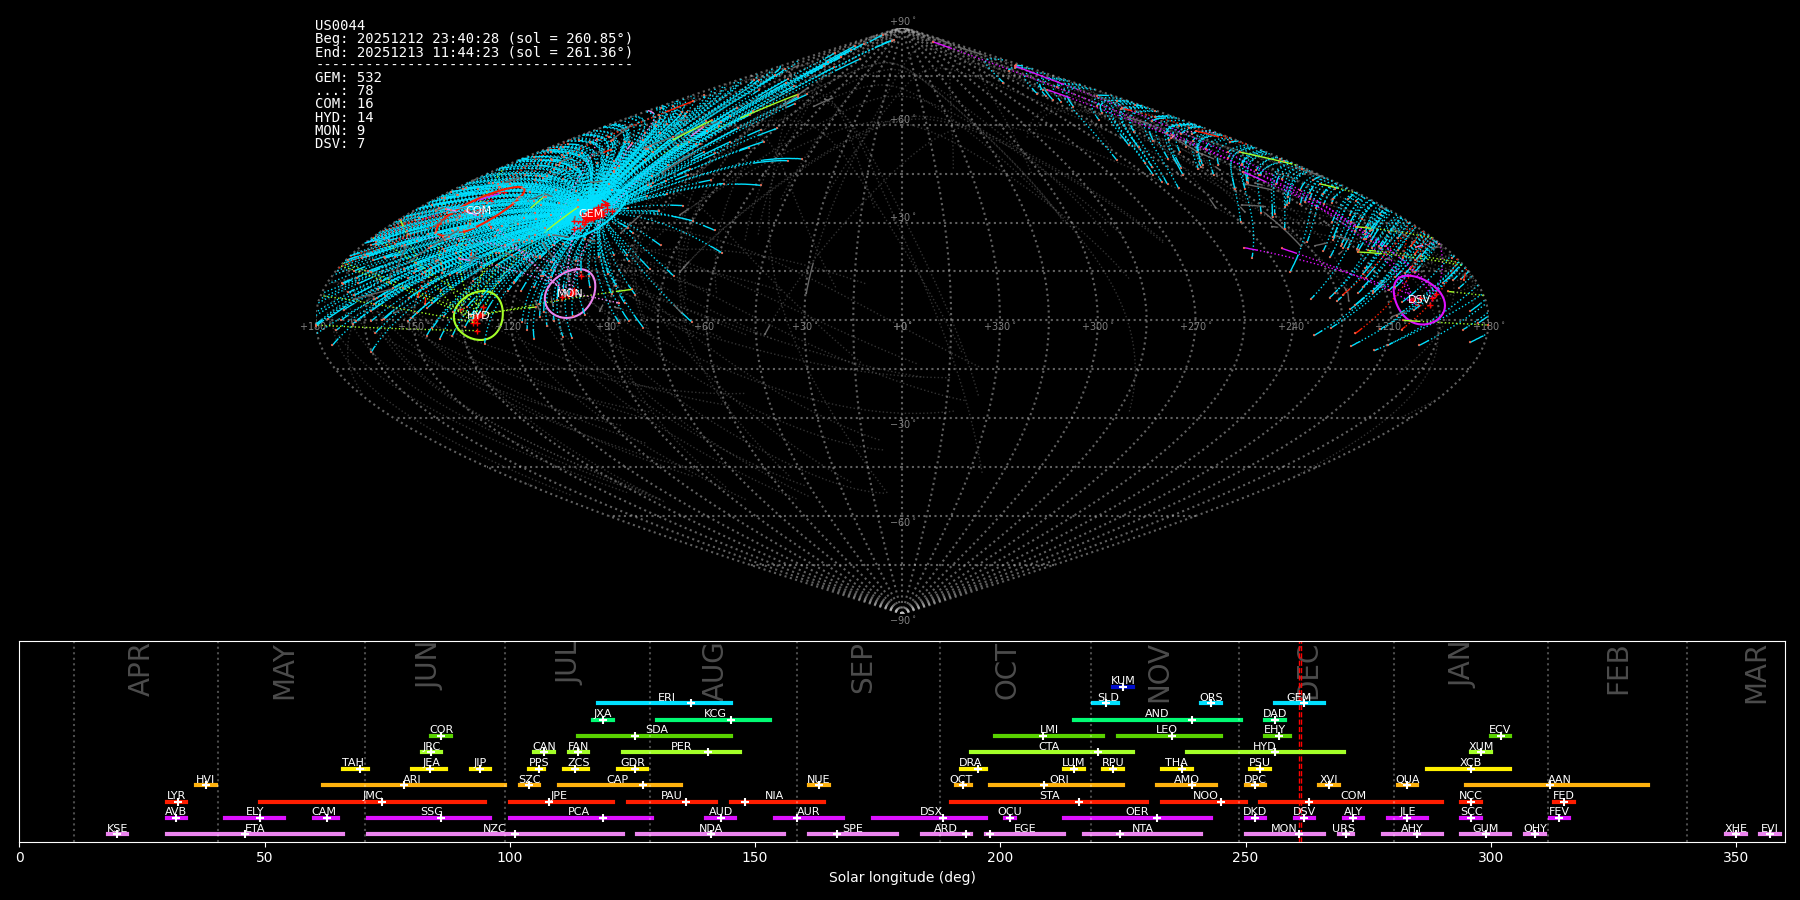Click the ARI shower bar on timeline
Image resolution: width=1800 pixels, height=900 pixels.
pos(414,785)
